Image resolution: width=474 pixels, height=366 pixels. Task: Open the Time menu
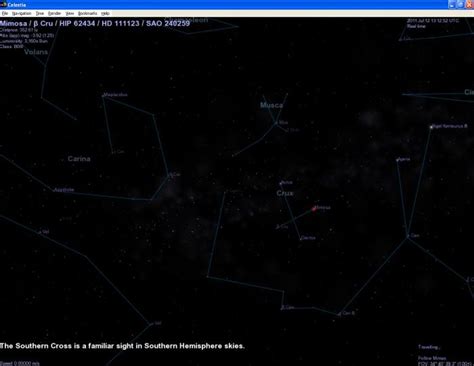pos(40,13)
